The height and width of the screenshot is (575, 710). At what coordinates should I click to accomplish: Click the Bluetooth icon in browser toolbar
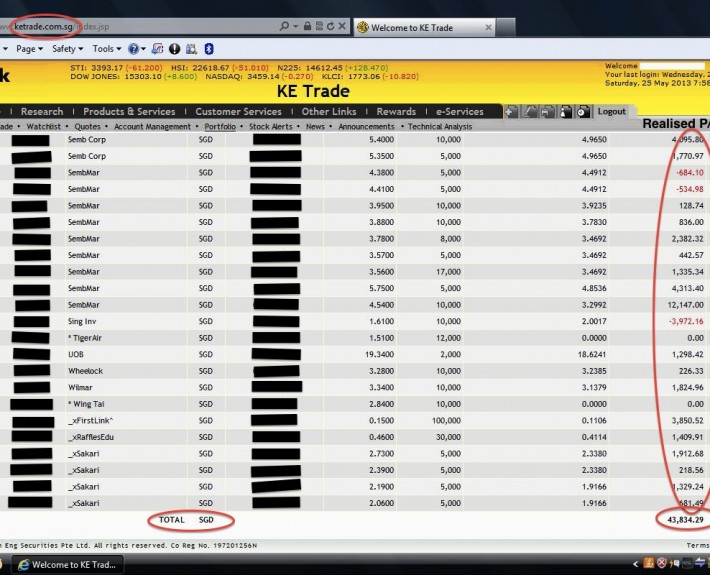[208, 48]
